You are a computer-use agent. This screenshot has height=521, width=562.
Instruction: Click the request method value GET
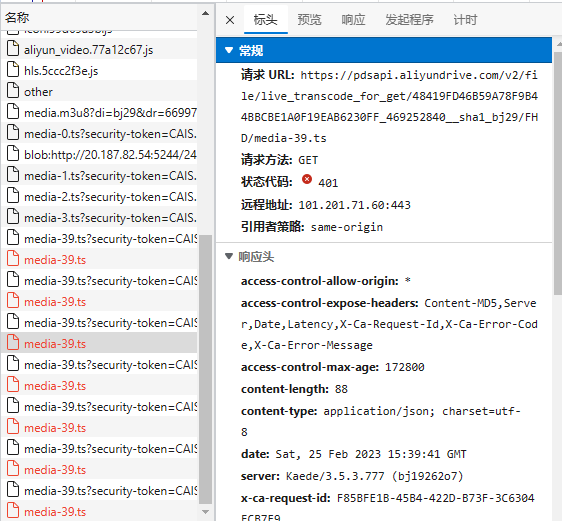pyautogui.click(x=308, y=160)
